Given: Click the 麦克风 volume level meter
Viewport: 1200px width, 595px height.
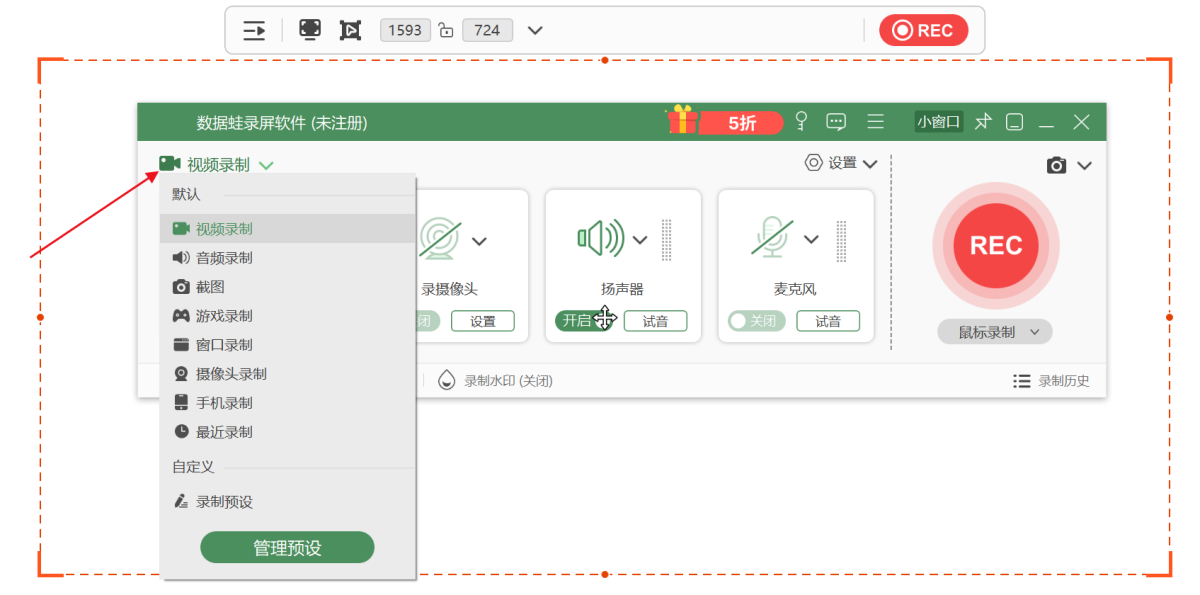Looking at the screenshot, I should [x=840, y=240].
